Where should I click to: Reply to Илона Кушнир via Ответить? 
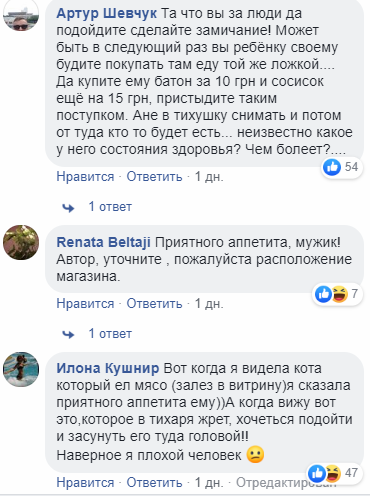click(154, 482)
